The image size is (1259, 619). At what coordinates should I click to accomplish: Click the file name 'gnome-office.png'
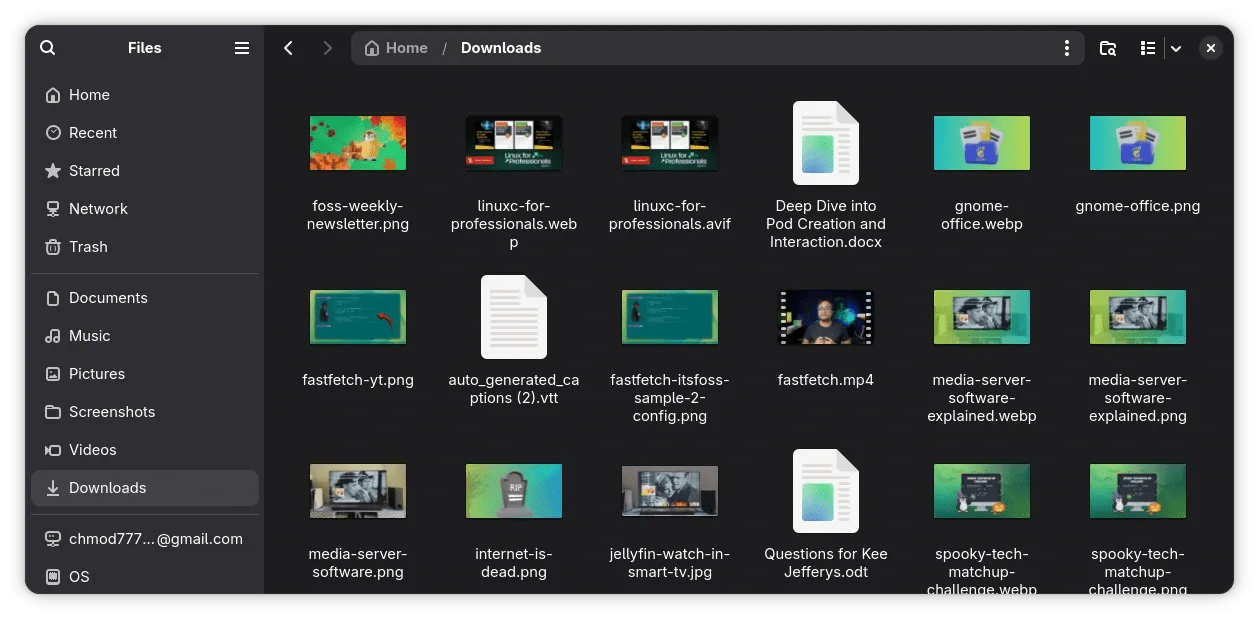[1138, 206]
